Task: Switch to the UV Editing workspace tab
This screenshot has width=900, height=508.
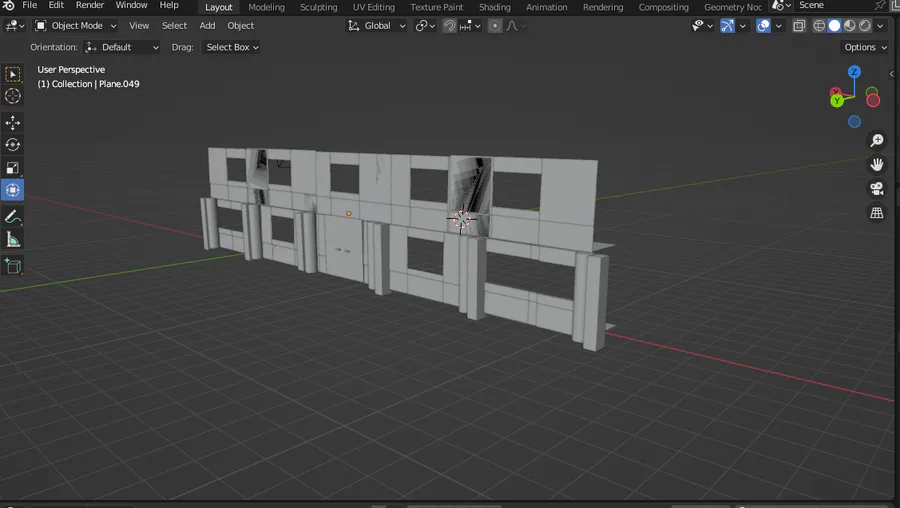Action: coord(374,7)
